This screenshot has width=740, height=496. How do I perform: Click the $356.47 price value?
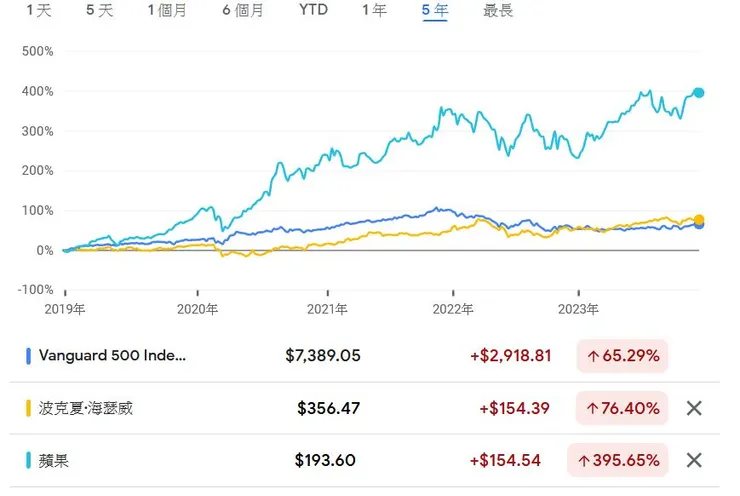click(328, 408)
